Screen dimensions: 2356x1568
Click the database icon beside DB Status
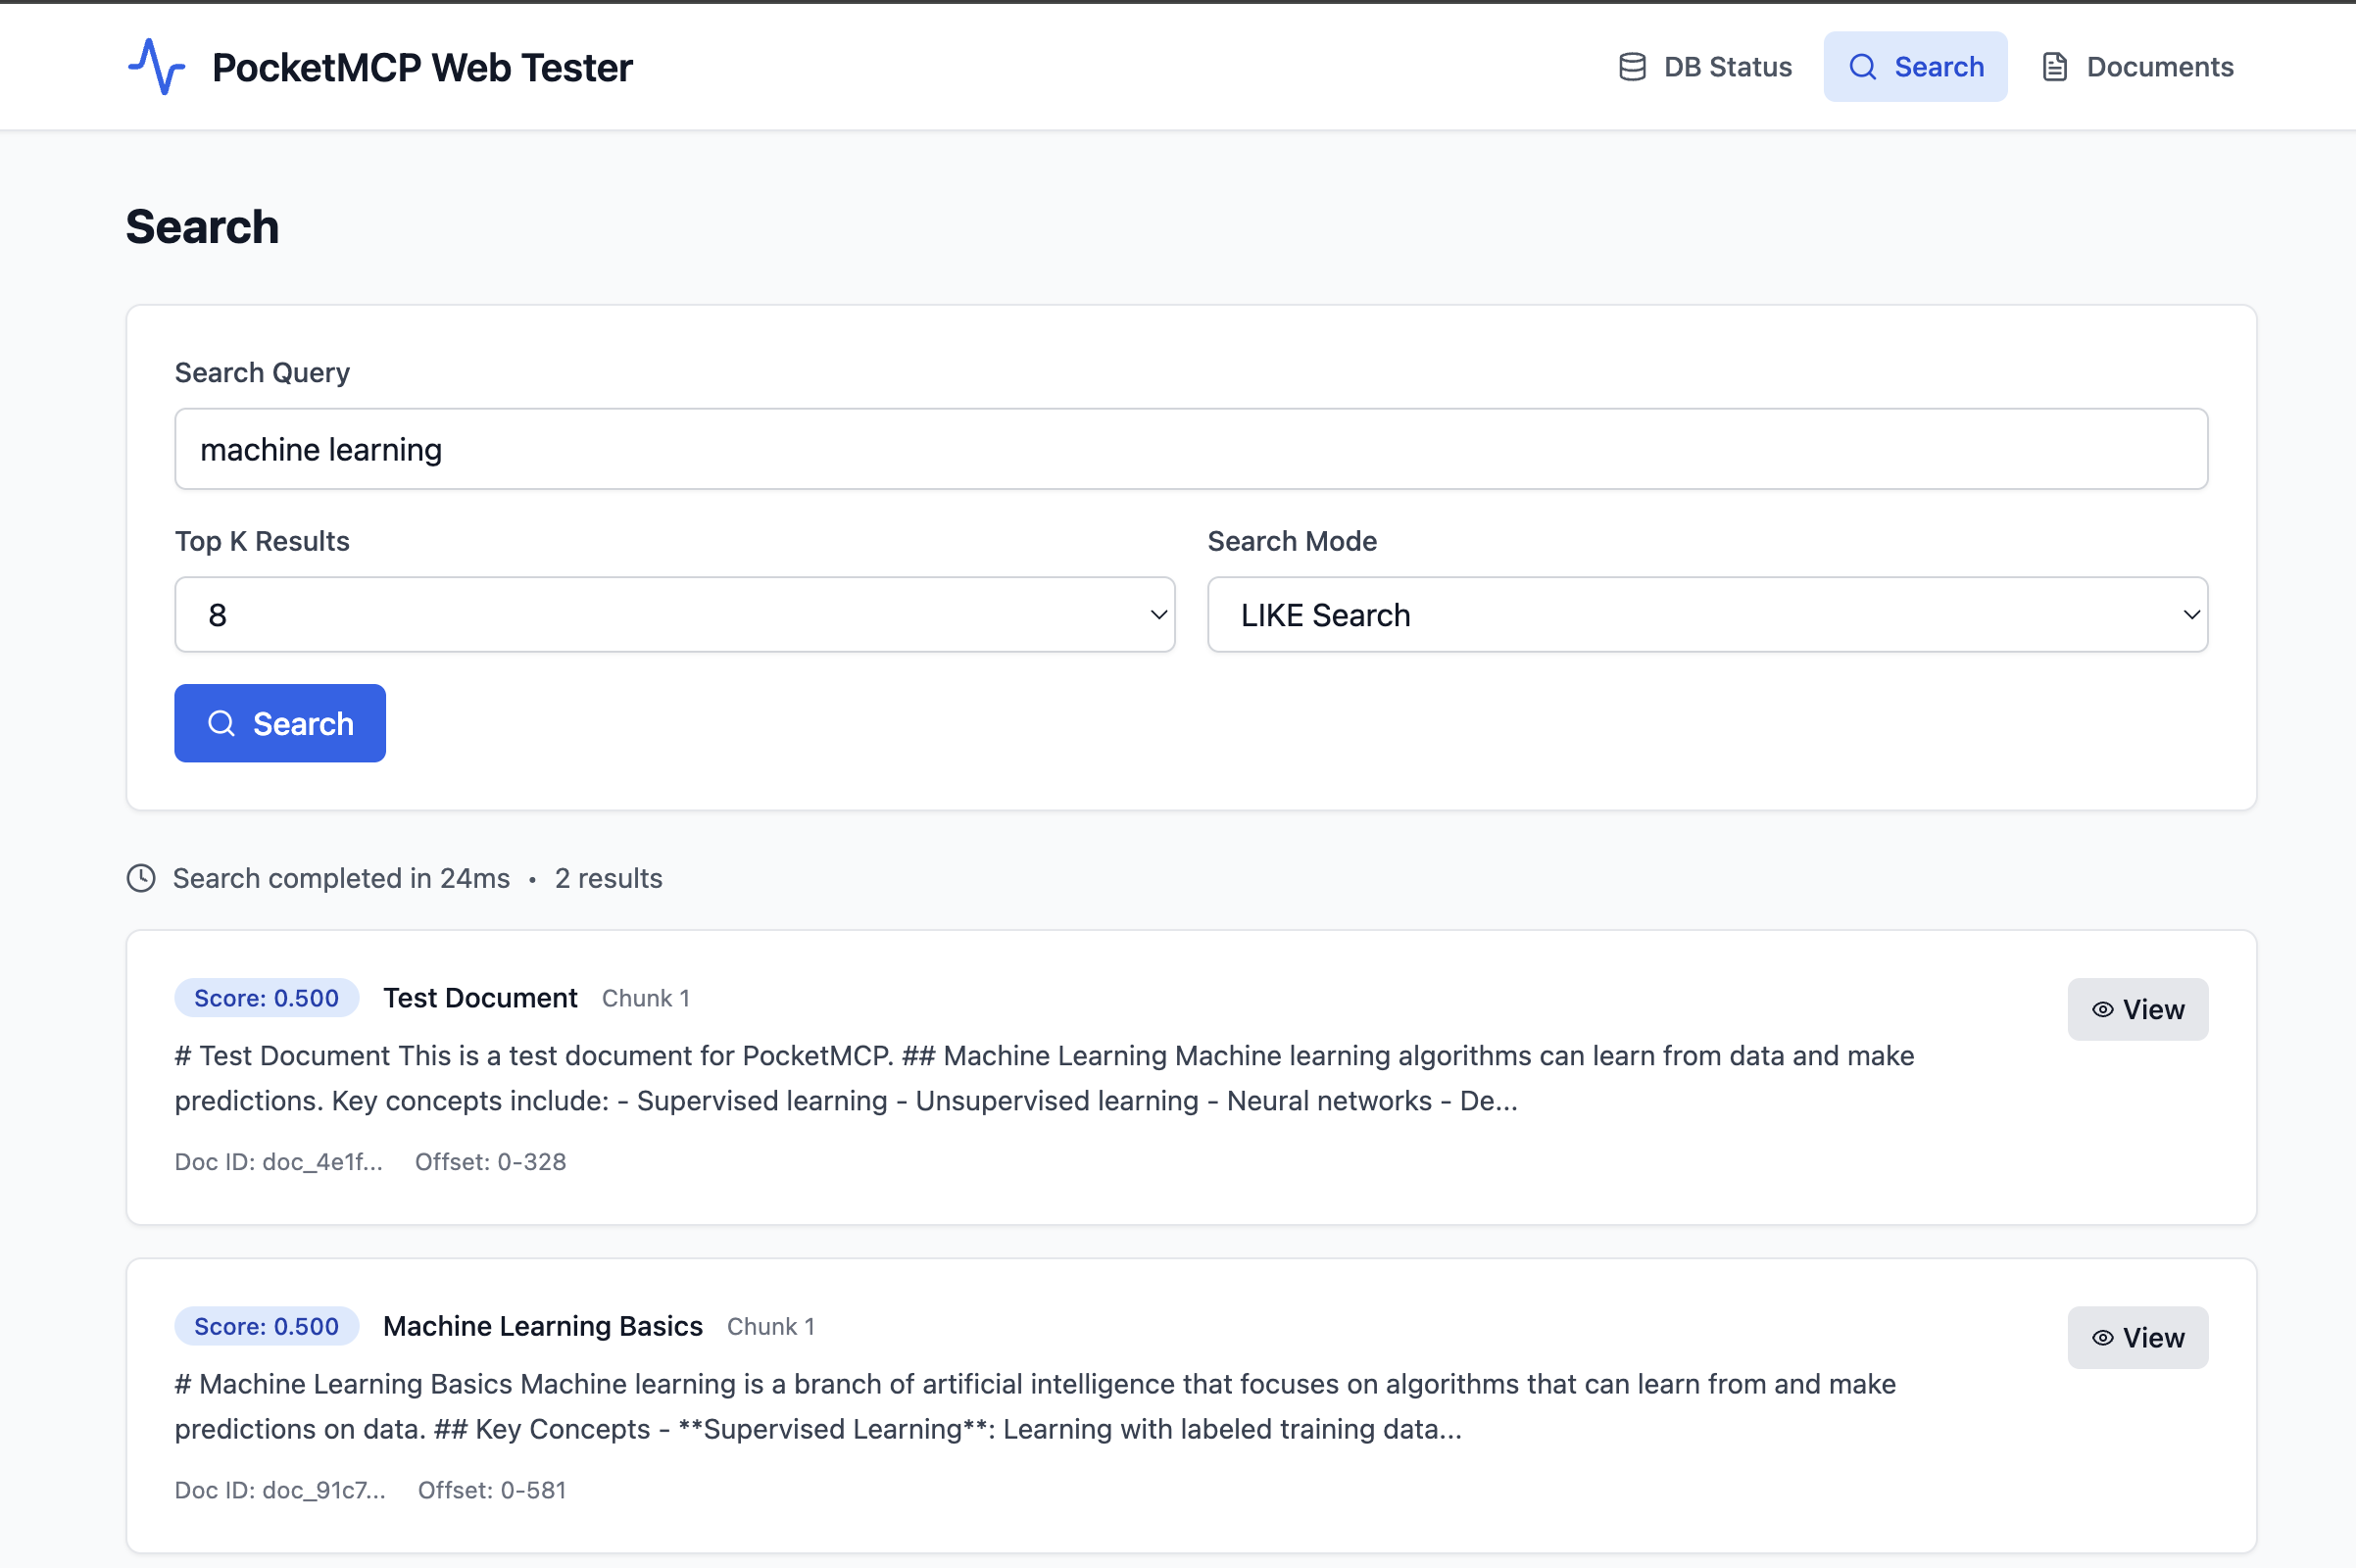coord(1632,65)
